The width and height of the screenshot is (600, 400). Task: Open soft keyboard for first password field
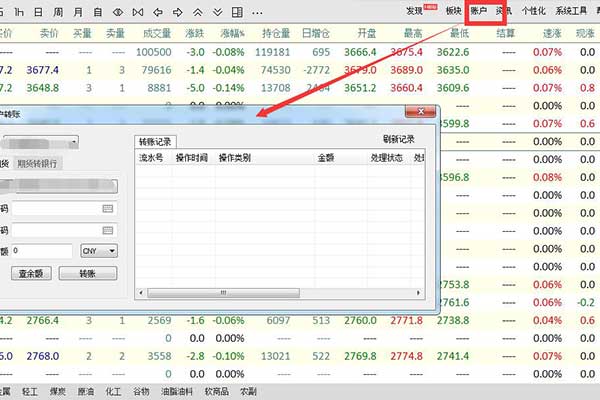[108, 208]
